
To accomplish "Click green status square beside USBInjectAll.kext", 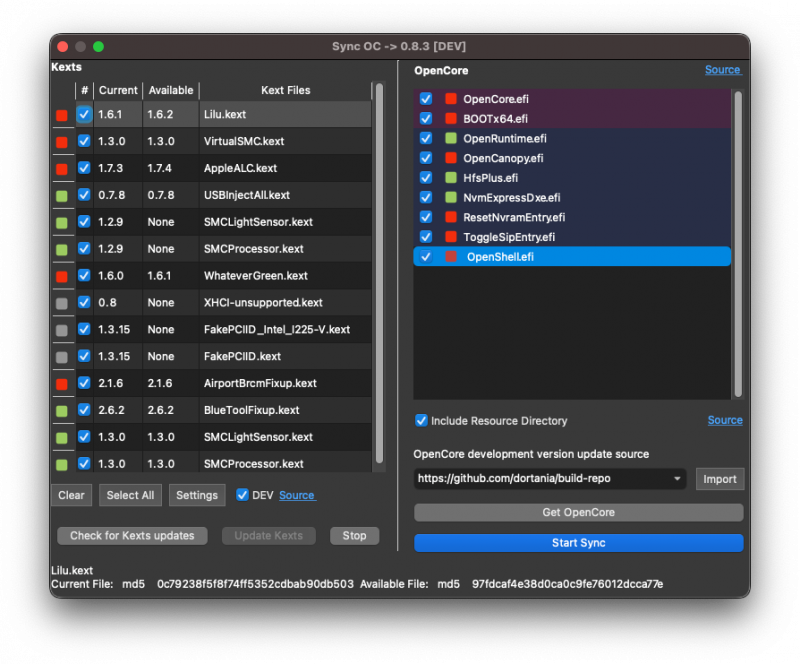I will click(62, 196).
